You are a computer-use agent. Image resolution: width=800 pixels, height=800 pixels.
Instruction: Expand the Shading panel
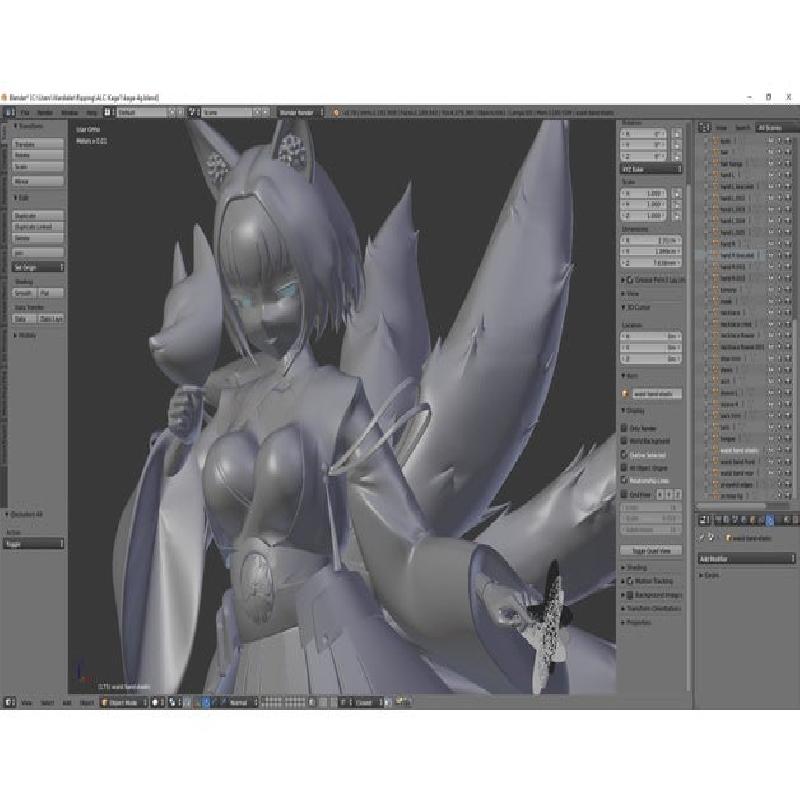(x=634, y=567)
